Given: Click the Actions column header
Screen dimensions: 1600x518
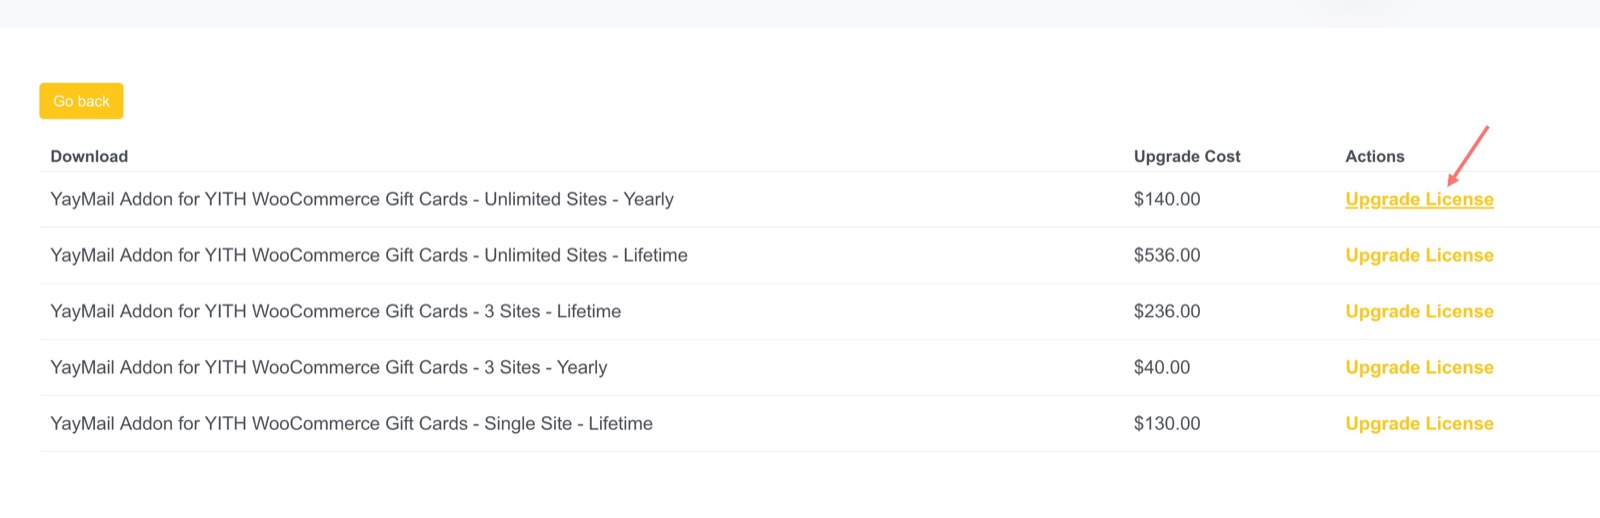Looking at the screenshot, I should [1374, 156].
